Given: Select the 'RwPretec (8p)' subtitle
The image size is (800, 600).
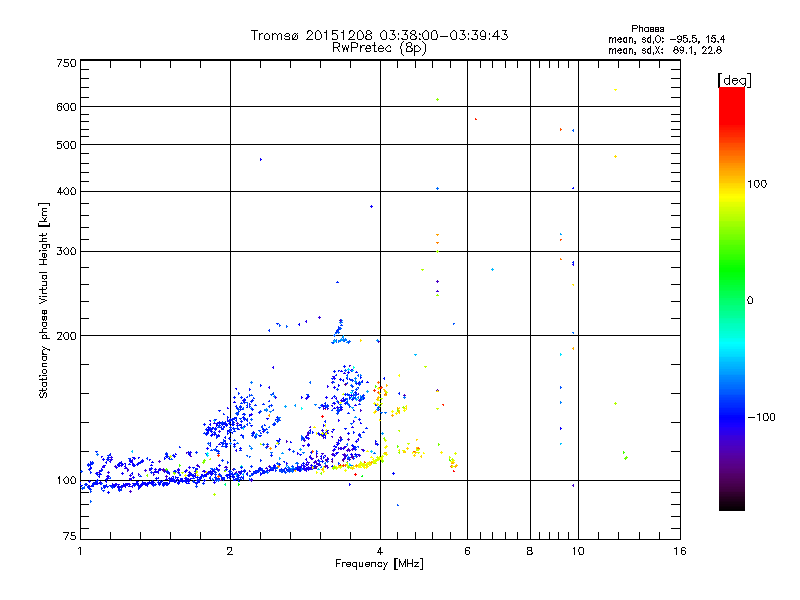Looking at the screenshot, I should 379,48.
